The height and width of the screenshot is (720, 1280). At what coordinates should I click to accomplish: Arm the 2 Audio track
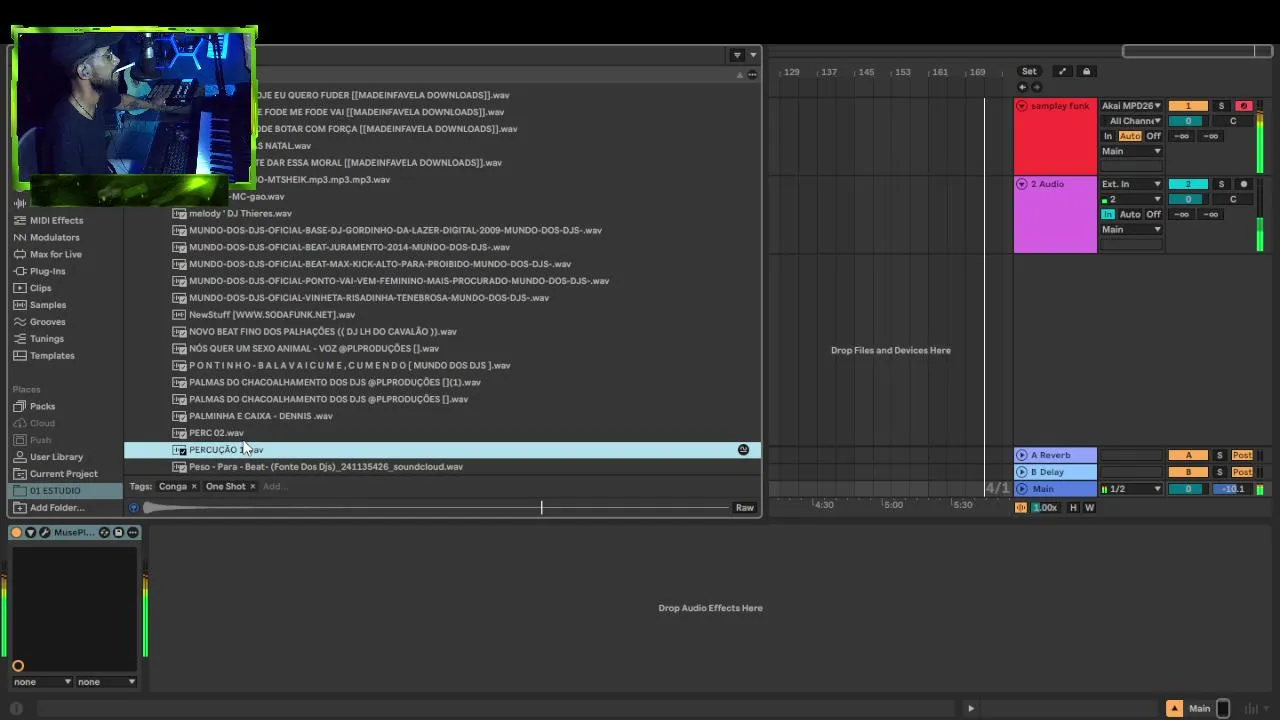[1244, 184]
